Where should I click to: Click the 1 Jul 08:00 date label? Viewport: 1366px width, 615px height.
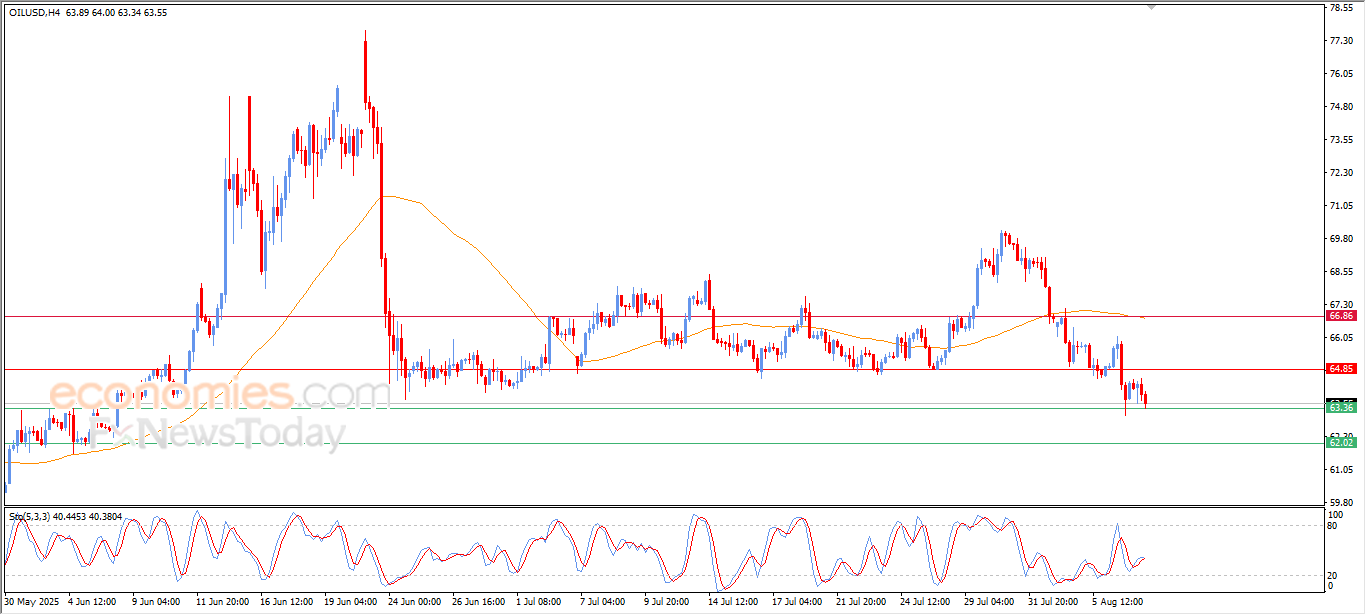(539, 602)
